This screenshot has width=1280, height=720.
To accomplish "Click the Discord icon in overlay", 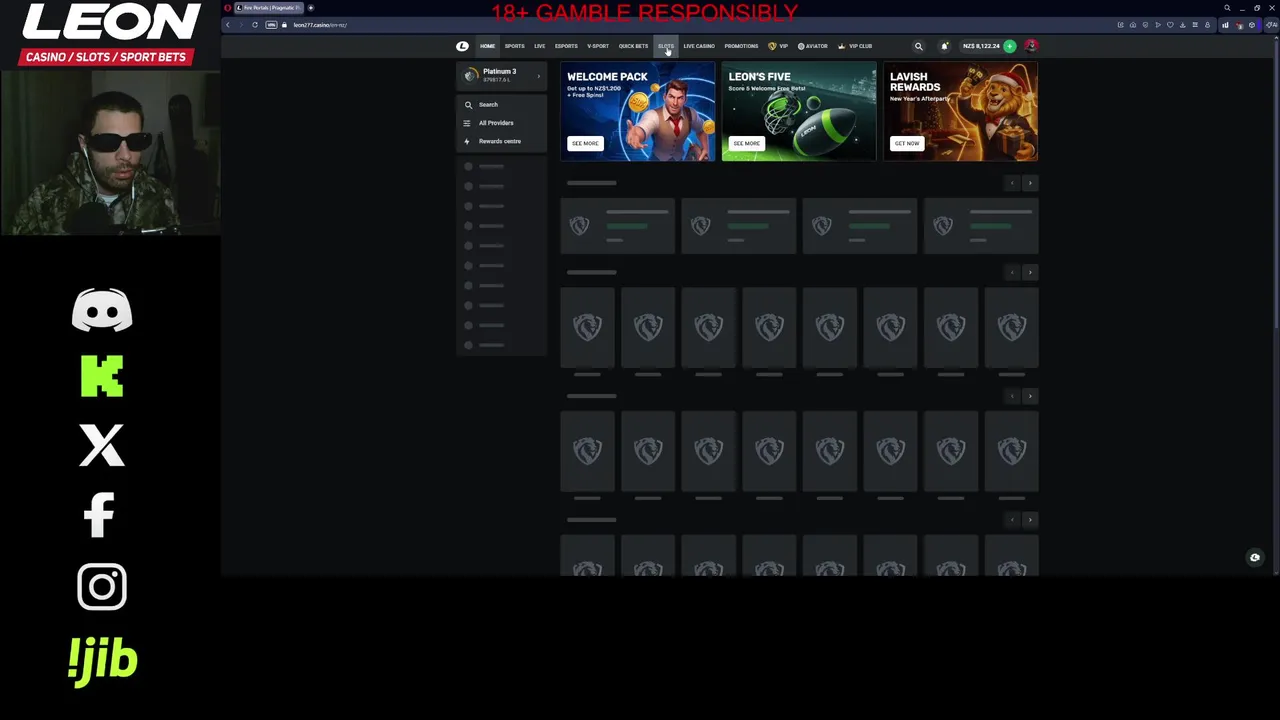I will pyautogui.click(x=102, y=310).
